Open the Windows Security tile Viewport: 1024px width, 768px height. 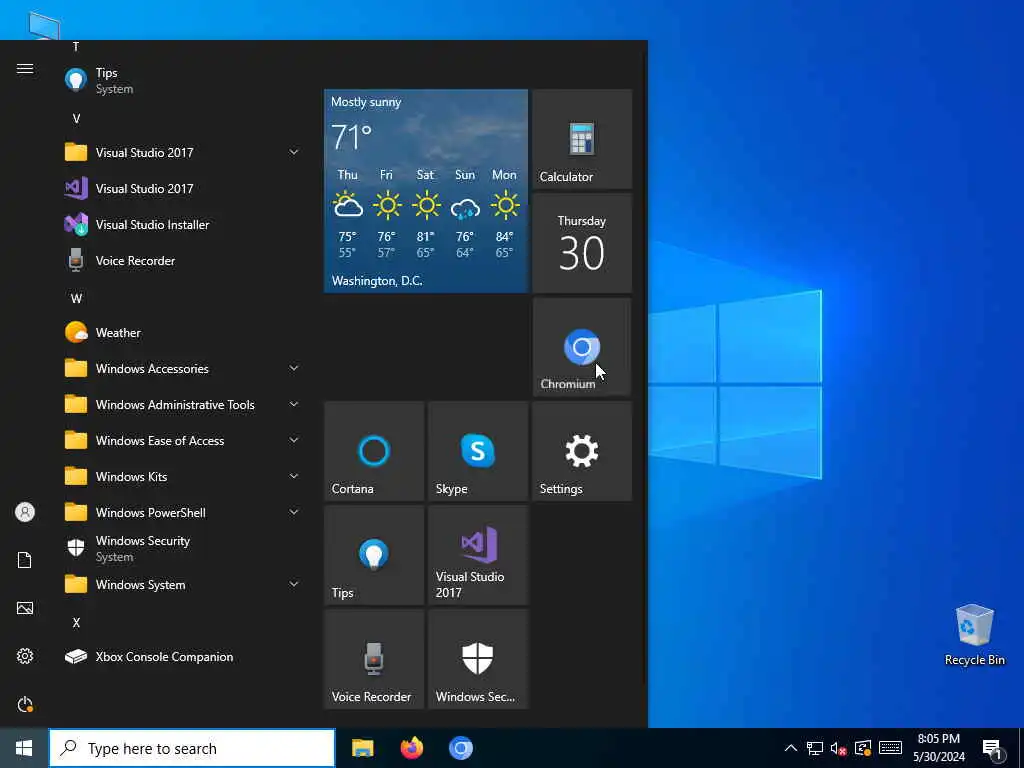coord(478,659)
